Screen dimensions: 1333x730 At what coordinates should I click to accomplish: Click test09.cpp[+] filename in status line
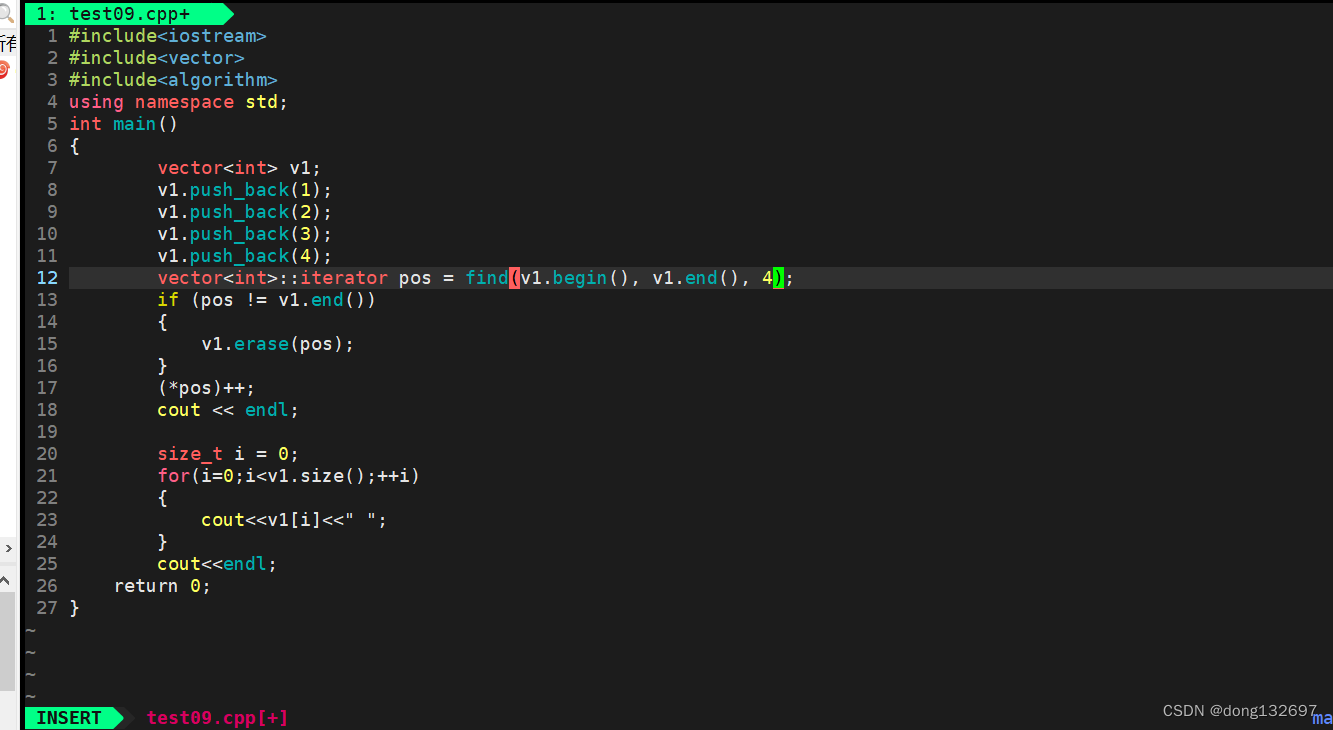click(x=217, y=718)
